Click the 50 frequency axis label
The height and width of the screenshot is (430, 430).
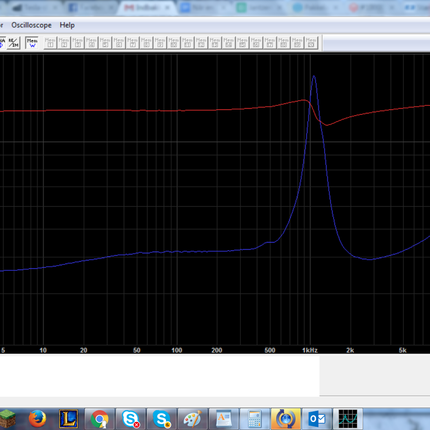point(137,350)
